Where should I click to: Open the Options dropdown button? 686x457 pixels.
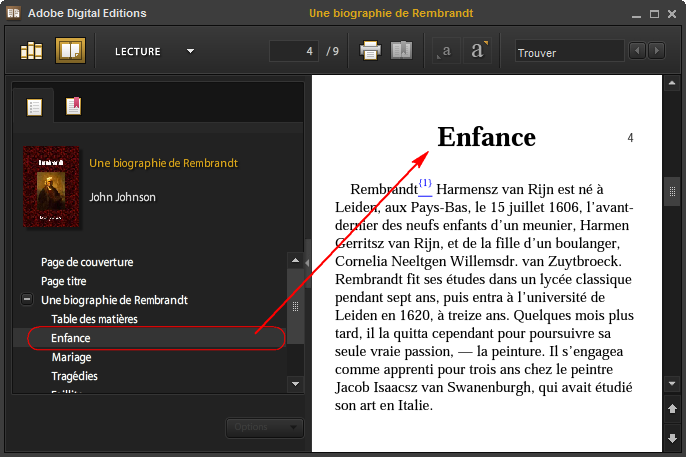pyautogui.click(x=264, y=427)
